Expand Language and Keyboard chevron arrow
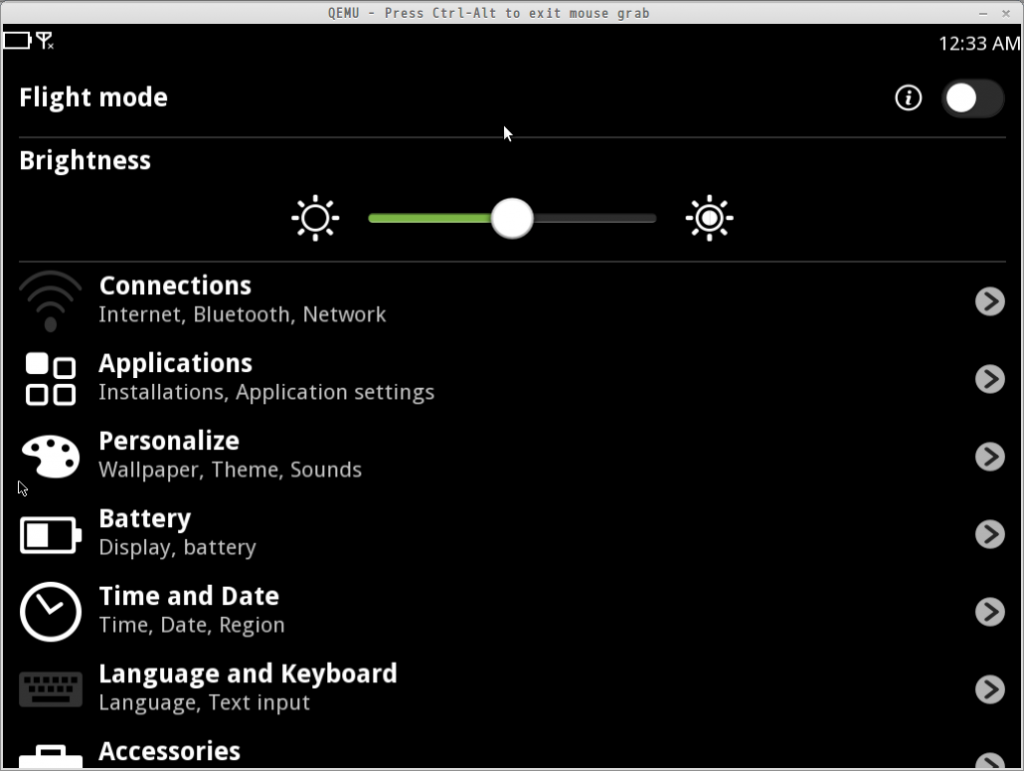1024x771 pixels. (989, 689)
